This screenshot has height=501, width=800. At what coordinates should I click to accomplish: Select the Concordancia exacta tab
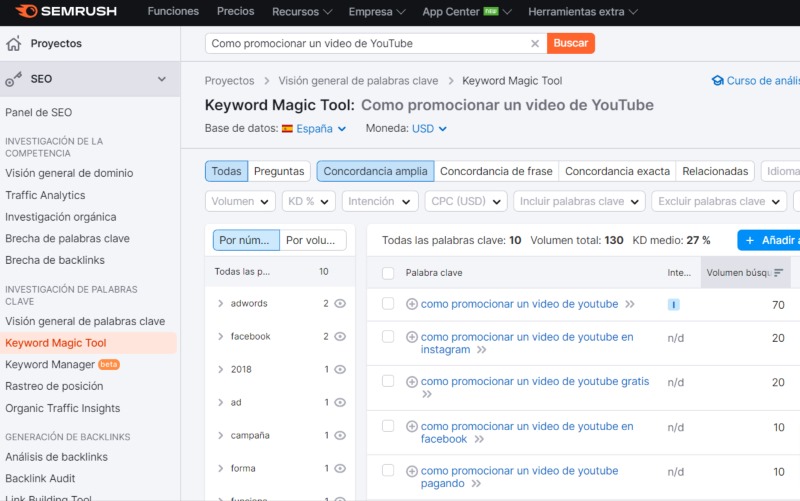[x=617, y=171]
